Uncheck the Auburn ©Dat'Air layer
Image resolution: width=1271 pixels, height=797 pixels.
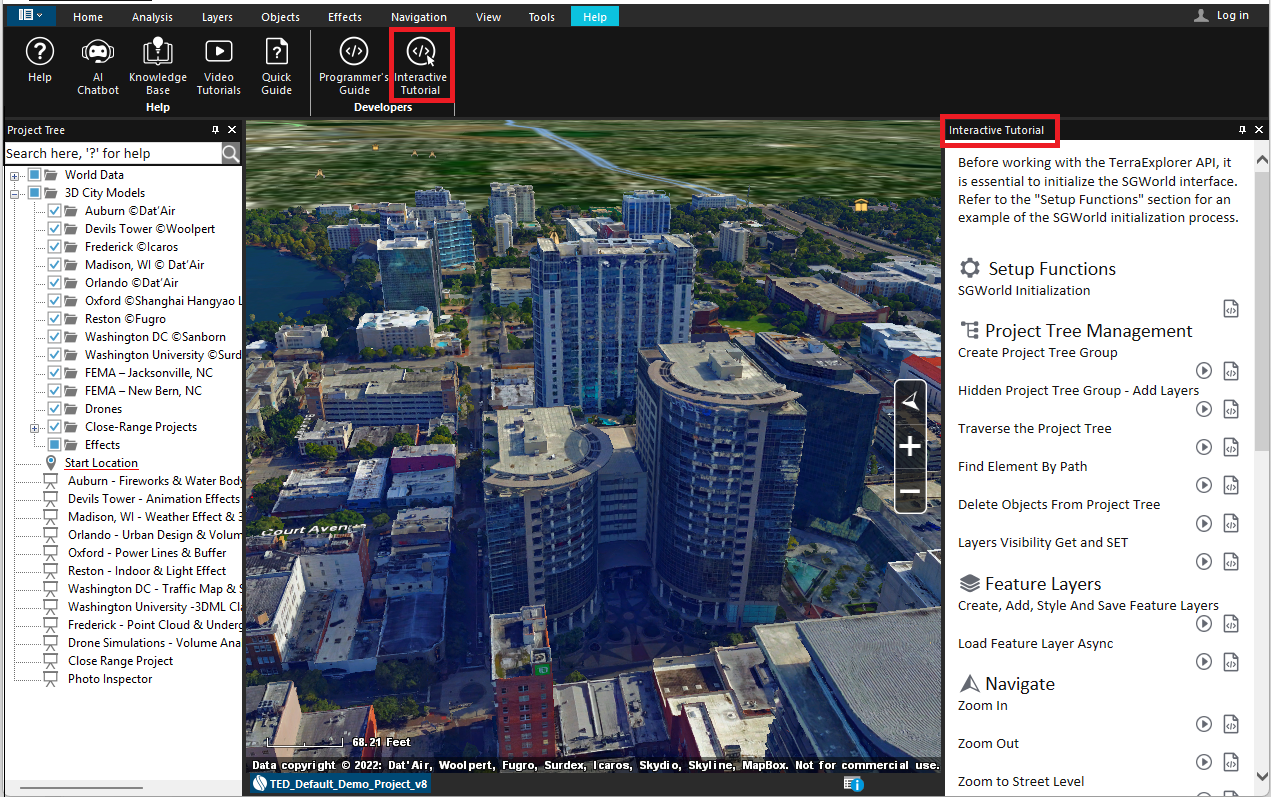[x=54, y=211]
